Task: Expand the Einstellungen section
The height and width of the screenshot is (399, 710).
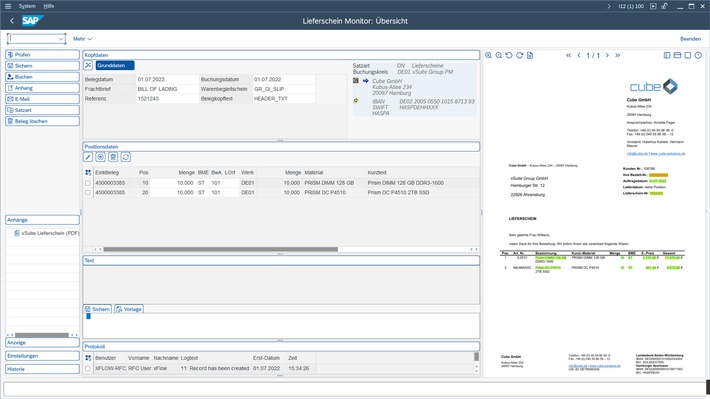Action: coord(43,356)
